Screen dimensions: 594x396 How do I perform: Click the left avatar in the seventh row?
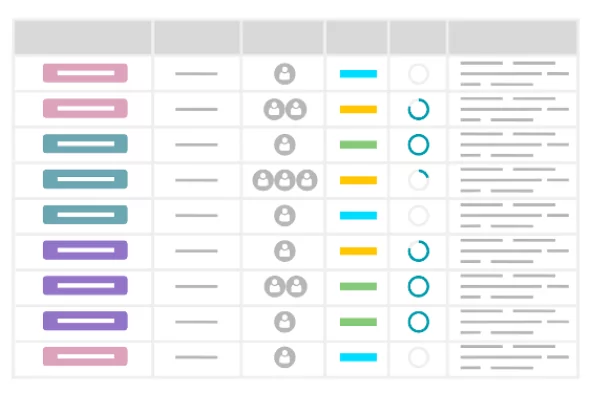274,286
